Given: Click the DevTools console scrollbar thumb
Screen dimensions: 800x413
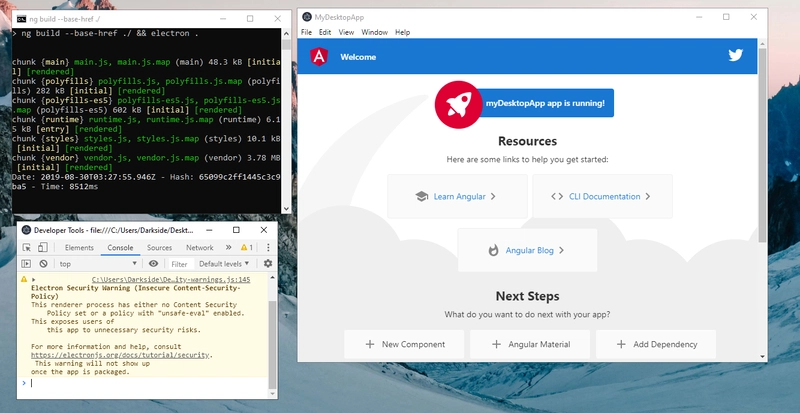Looking at the screenshot, I should point(272,345).
